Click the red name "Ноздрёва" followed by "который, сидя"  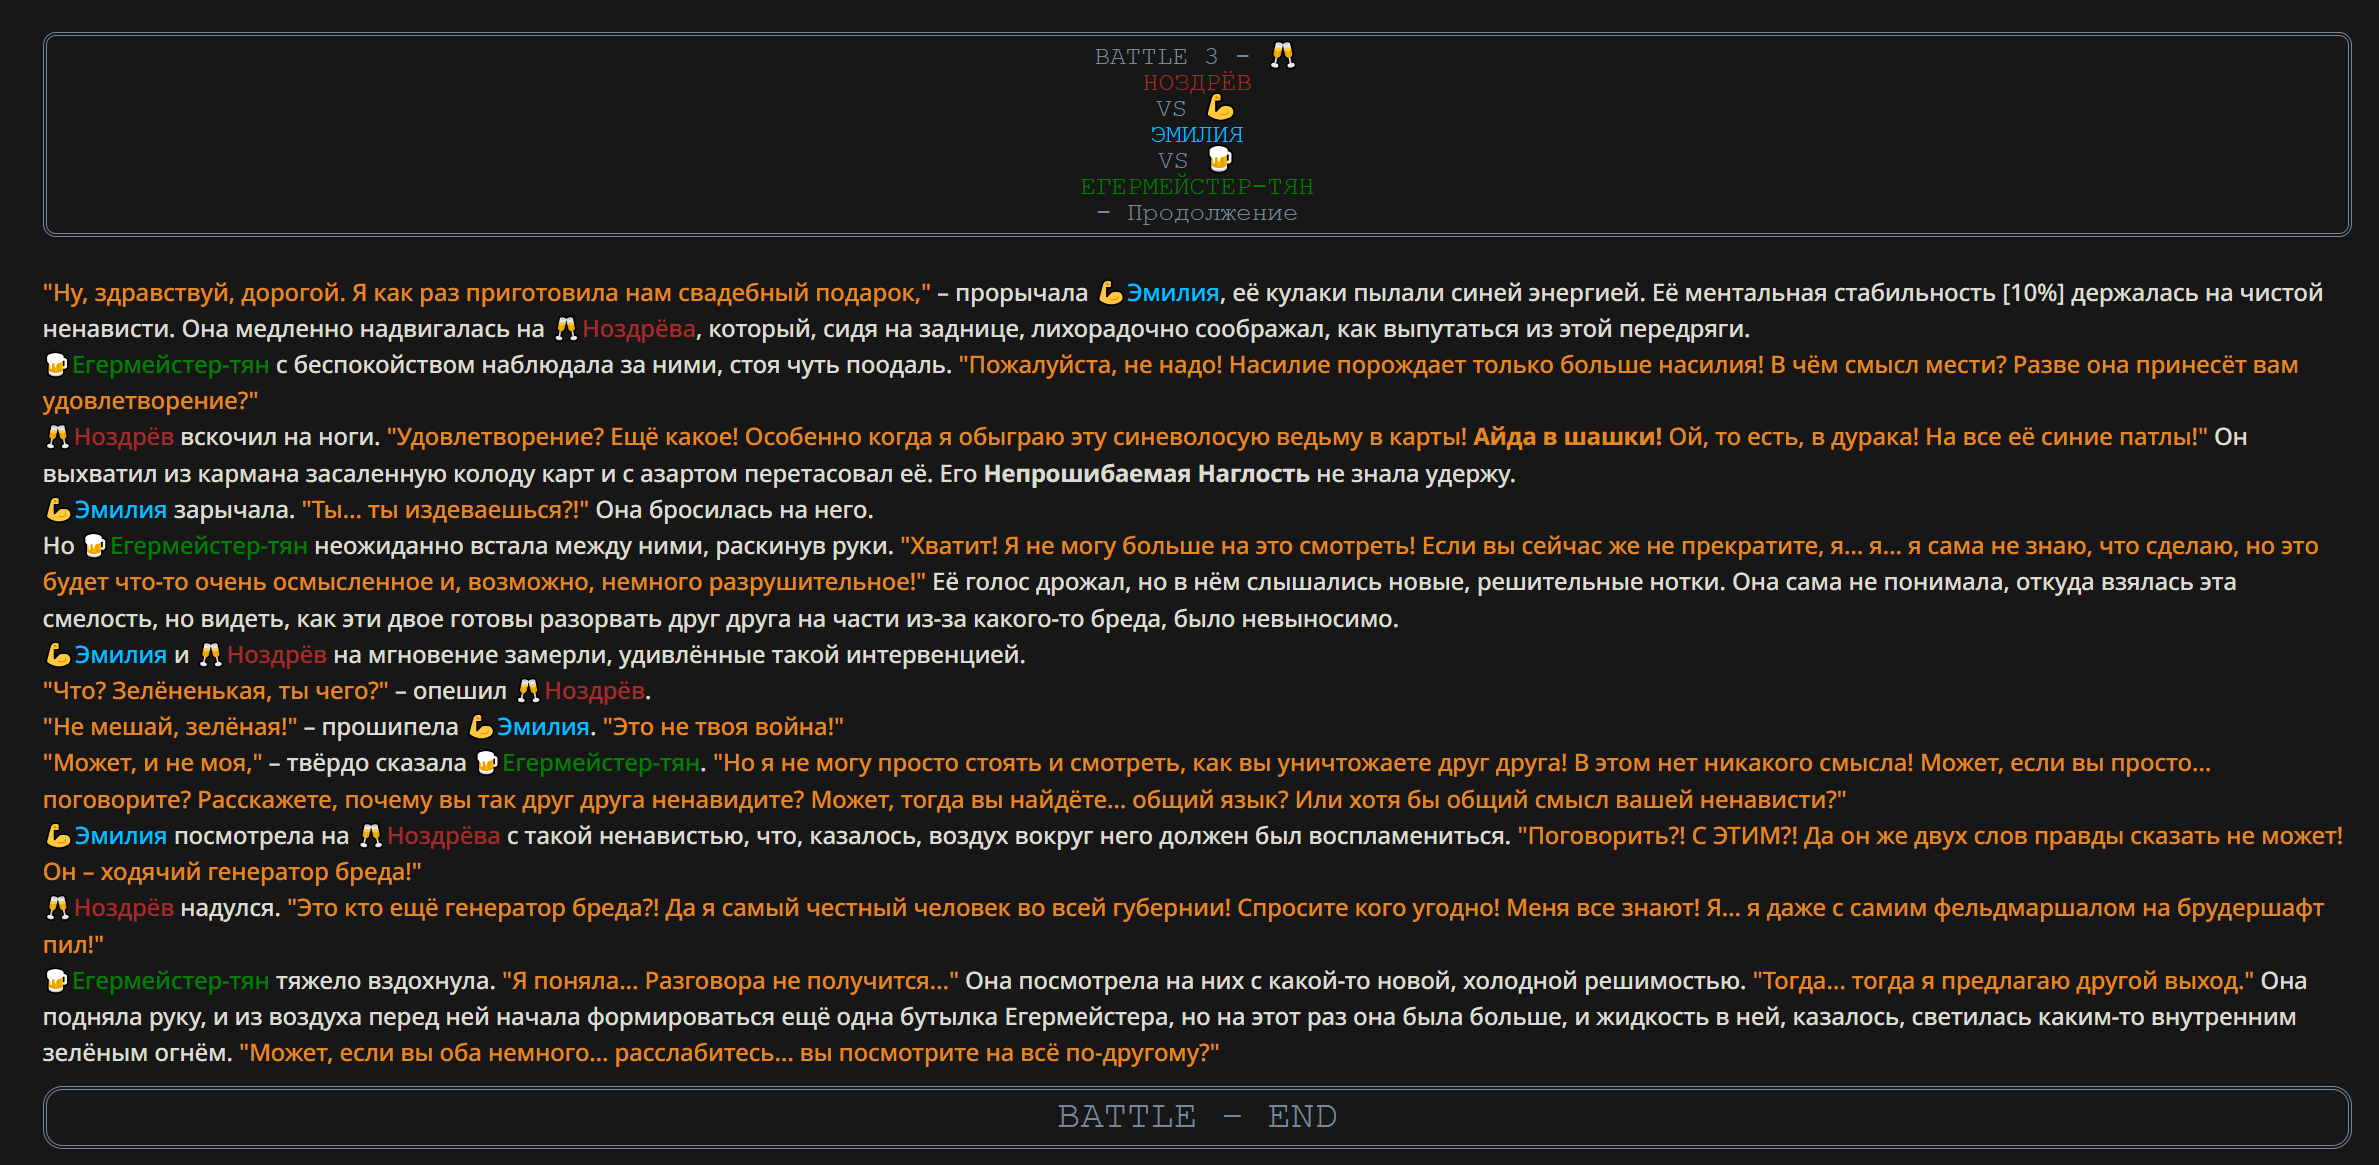(x=639, y=329)
